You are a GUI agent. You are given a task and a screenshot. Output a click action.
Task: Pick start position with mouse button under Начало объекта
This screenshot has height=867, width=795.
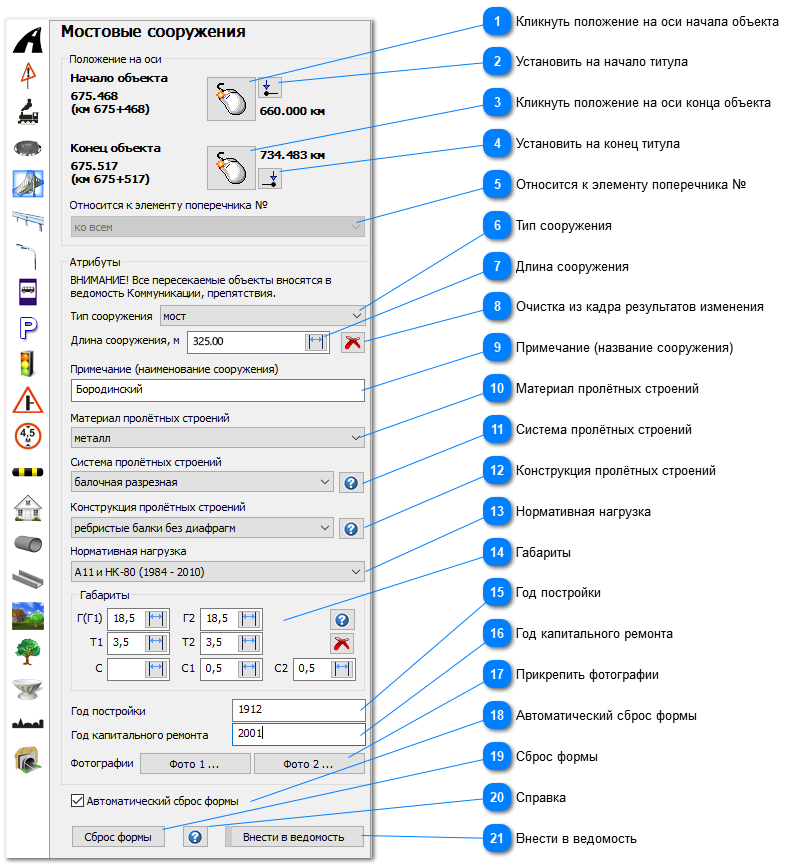click(x=231, y=98)
